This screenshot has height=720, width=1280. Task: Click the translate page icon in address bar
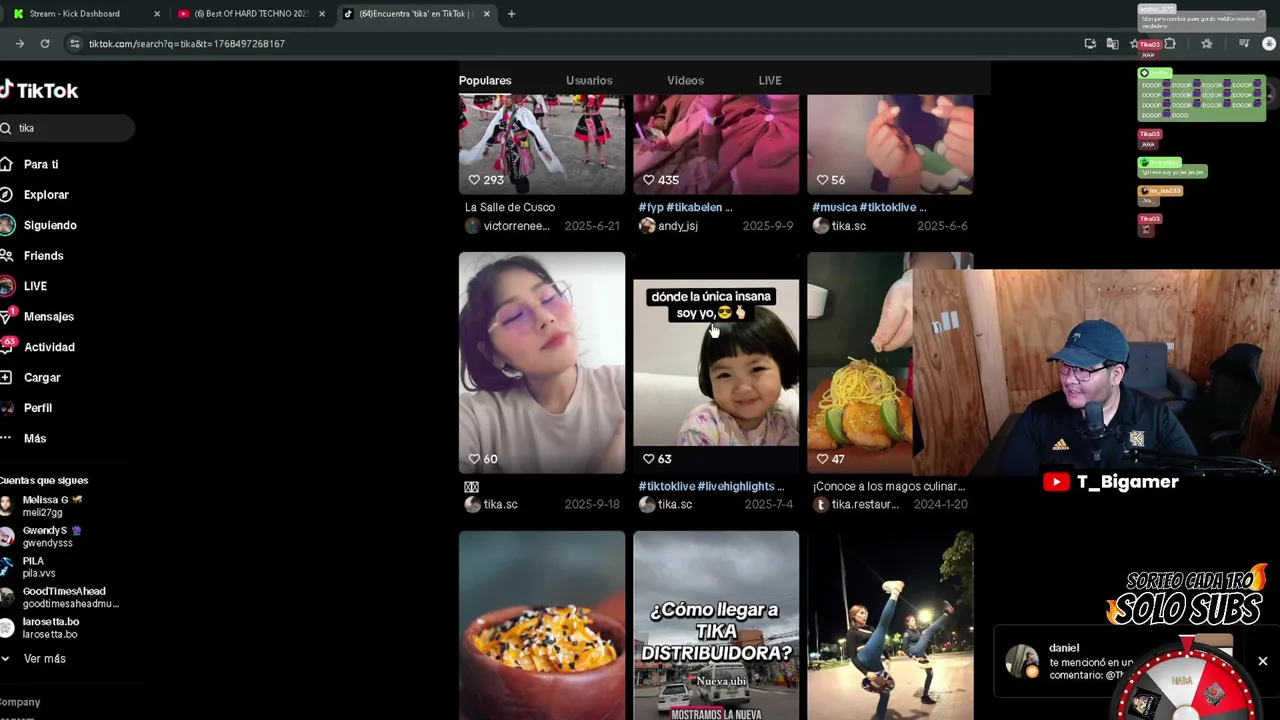(1112, 44)
